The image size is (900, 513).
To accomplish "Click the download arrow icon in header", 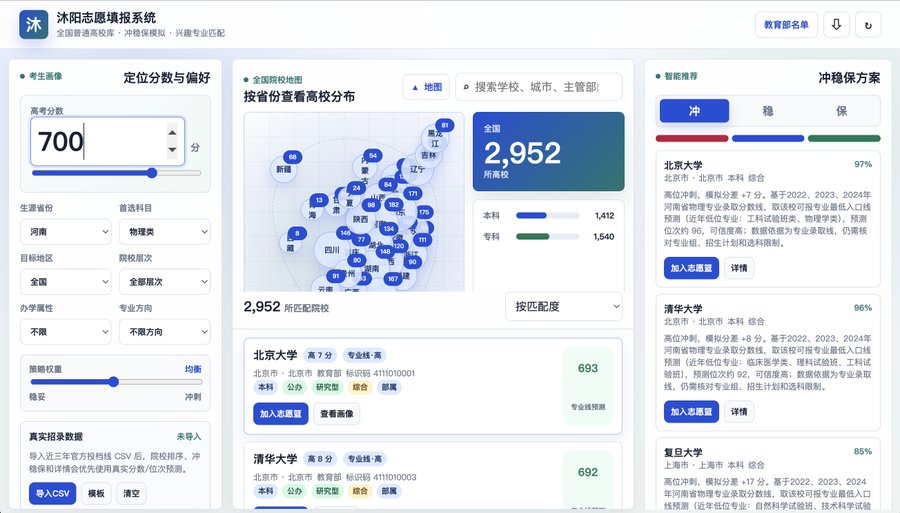I will click(x=836, y=25).
